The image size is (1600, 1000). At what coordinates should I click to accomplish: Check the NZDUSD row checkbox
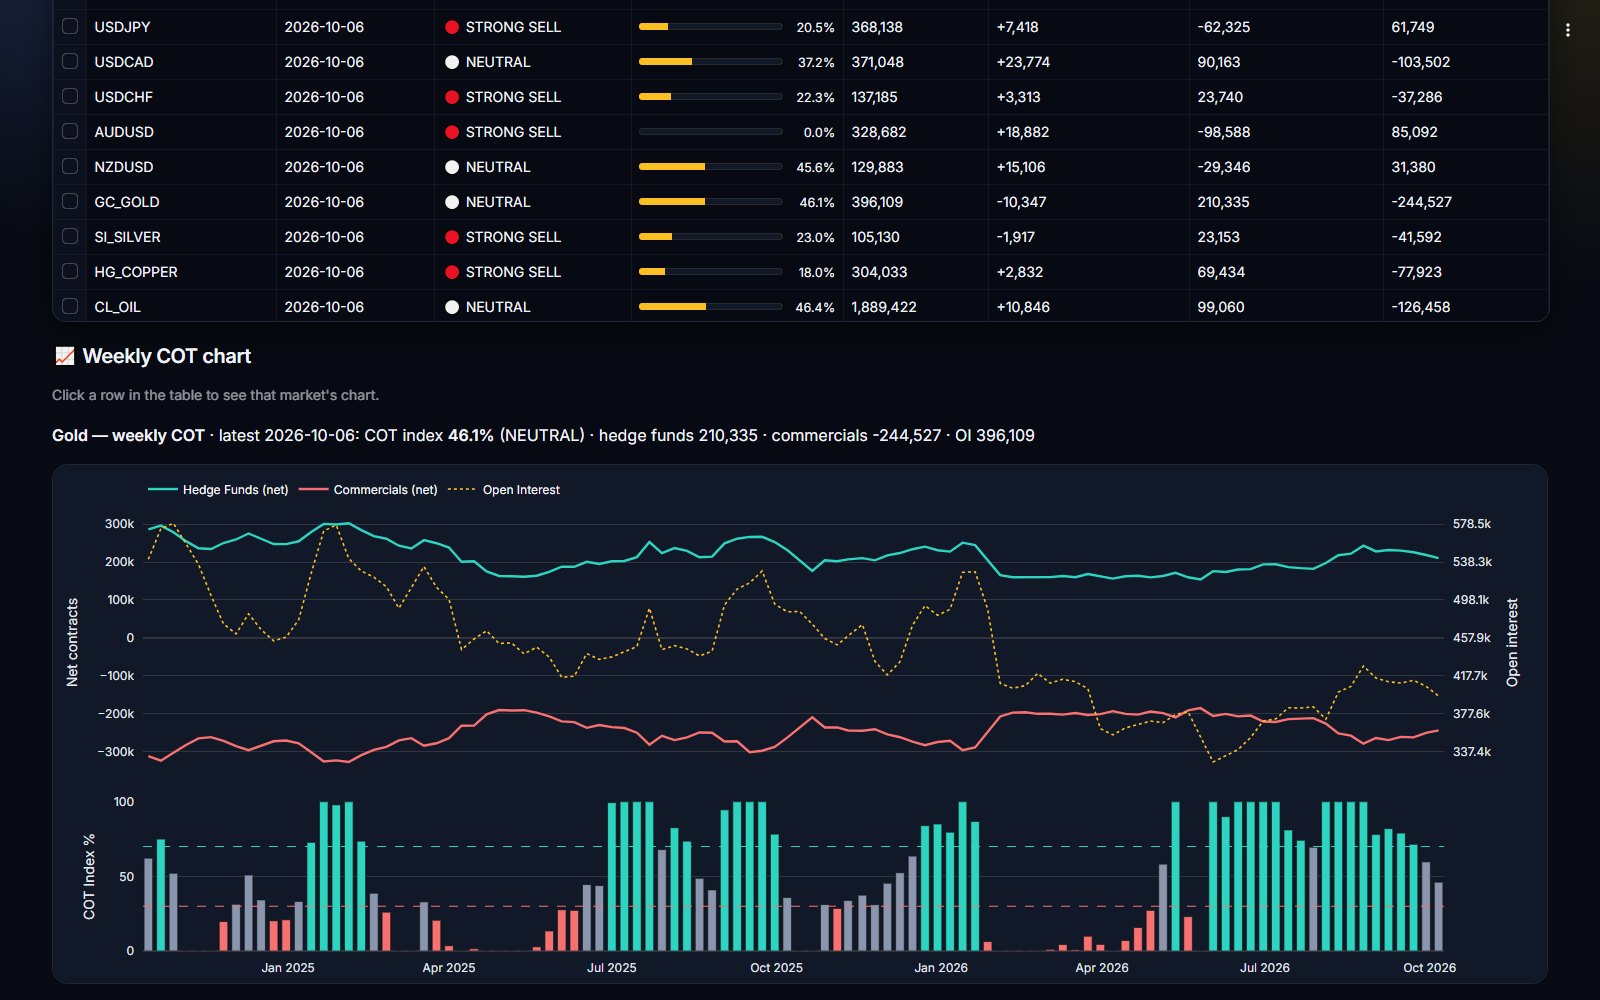point(70,166)
